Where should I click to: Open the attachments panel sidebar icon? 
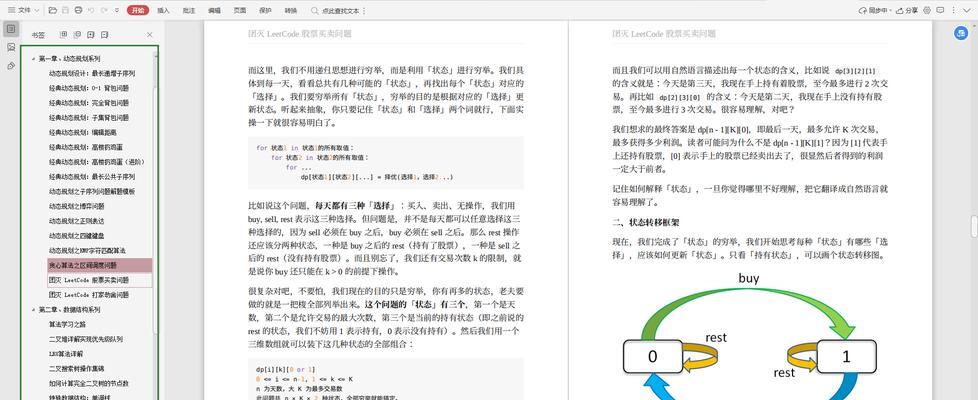pyautogui.click(x=11, y=66)
